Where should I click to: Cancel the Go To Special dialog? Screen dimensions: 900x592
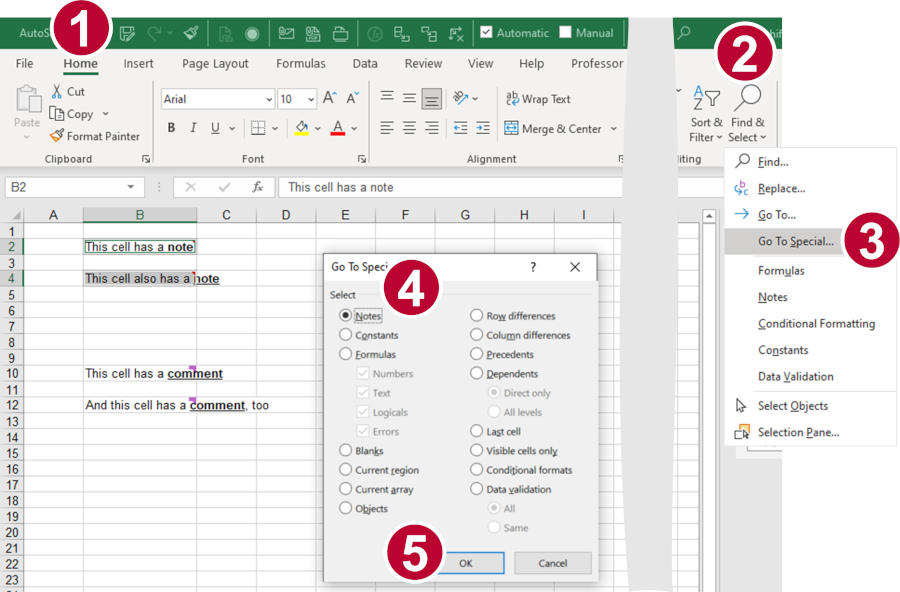pos(552,563)
